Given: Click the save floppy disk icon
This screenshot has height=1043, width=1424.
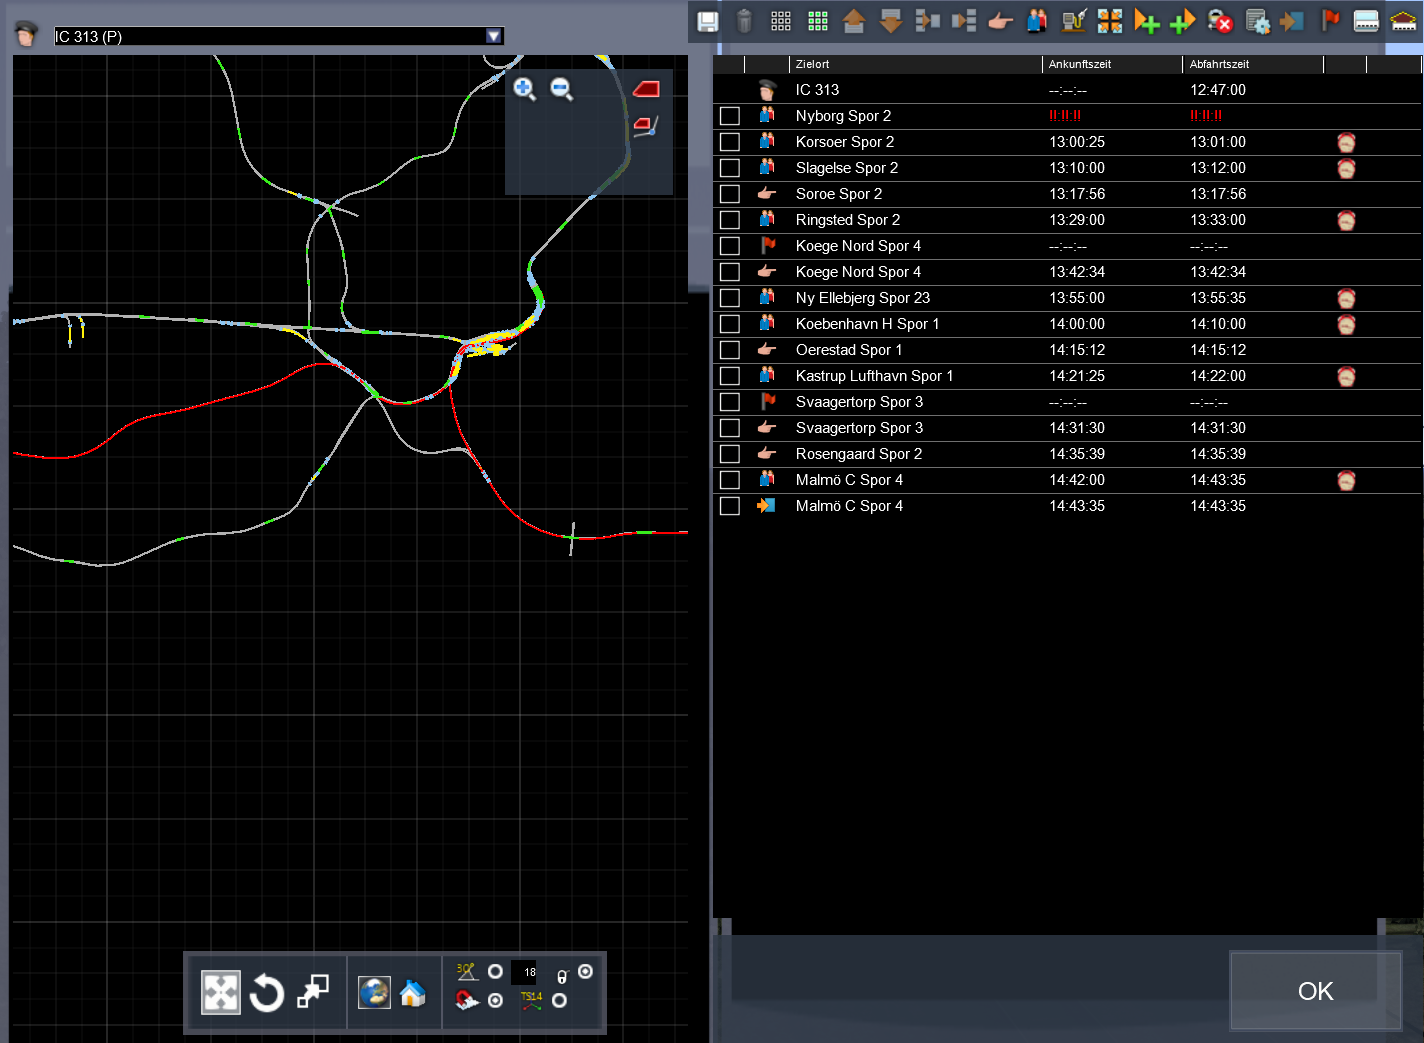Looking at the screenshot, I should pos(707,21).
